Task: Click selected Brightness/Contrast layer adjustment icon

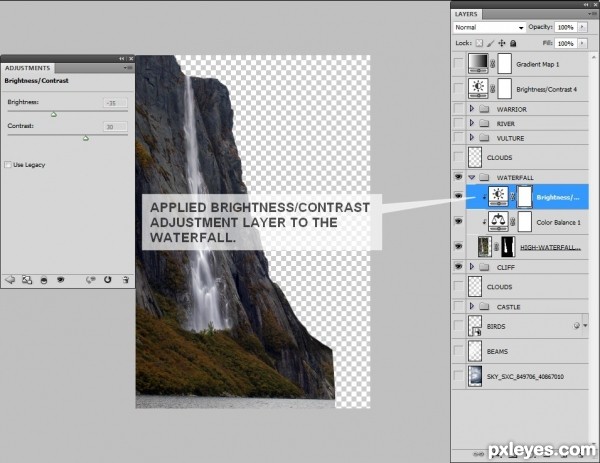Action: tap(498, 197)
